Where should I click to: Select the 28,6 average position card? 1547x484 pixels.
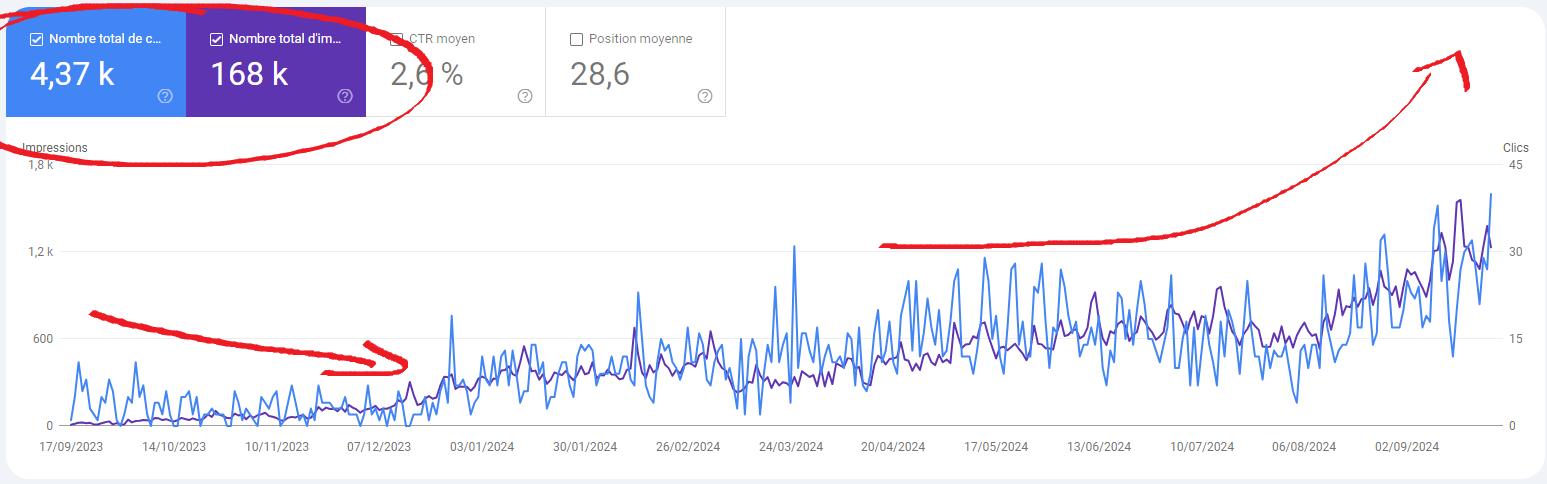click(x=636, y=62)
